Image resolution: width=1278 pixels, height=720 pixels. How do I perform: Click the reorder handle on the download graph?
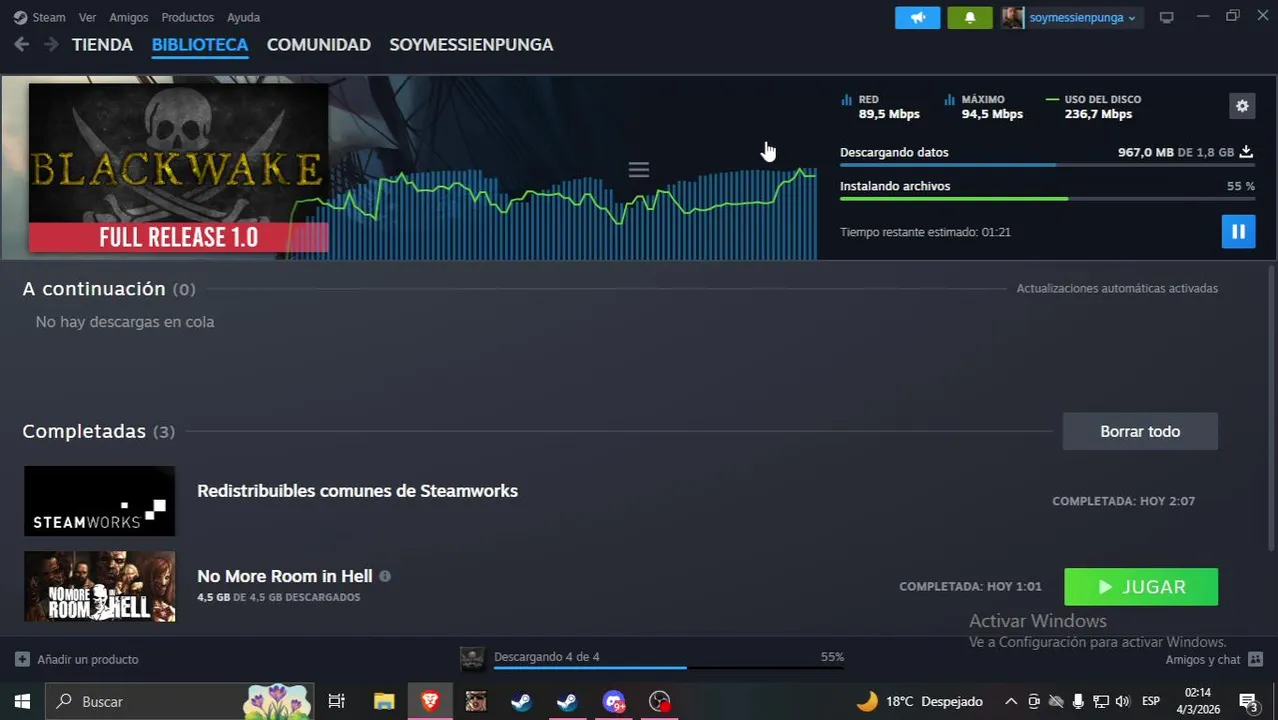(x=639, y=170)
